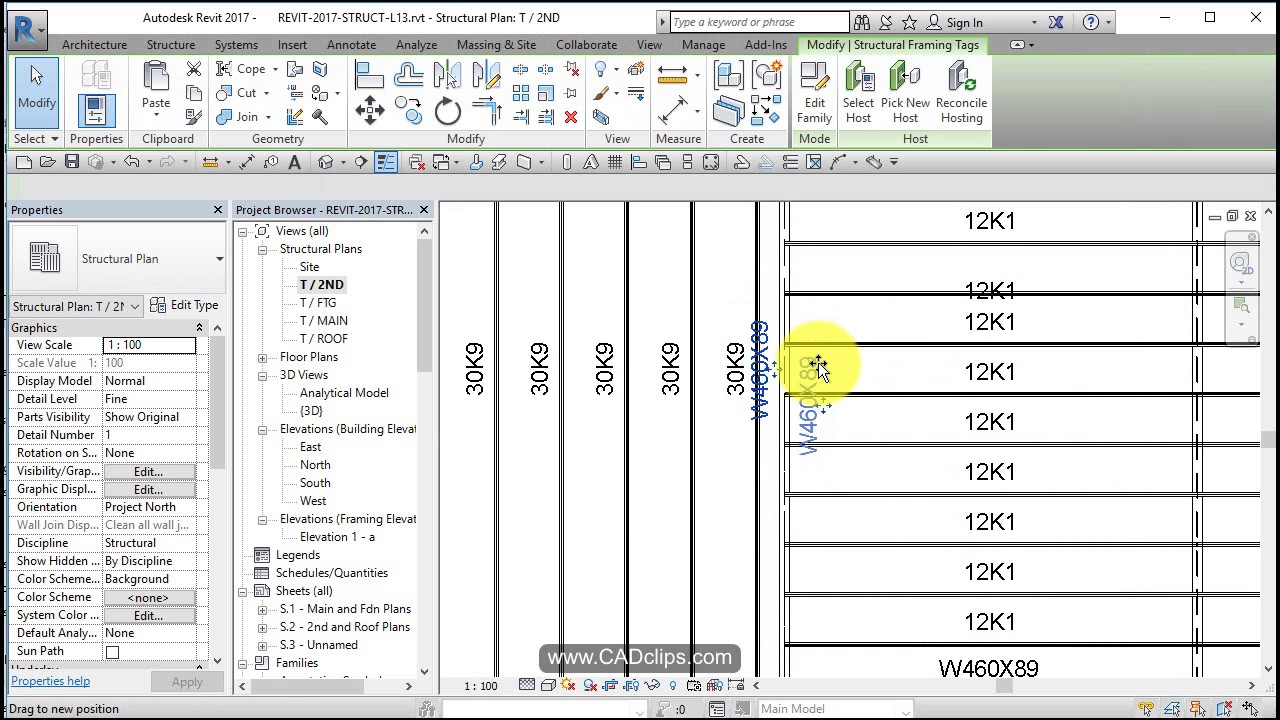Click Reveal Hidden Elements lightbulb
The height and width of the screenshot is (720, 1280).
click(673, 686)
